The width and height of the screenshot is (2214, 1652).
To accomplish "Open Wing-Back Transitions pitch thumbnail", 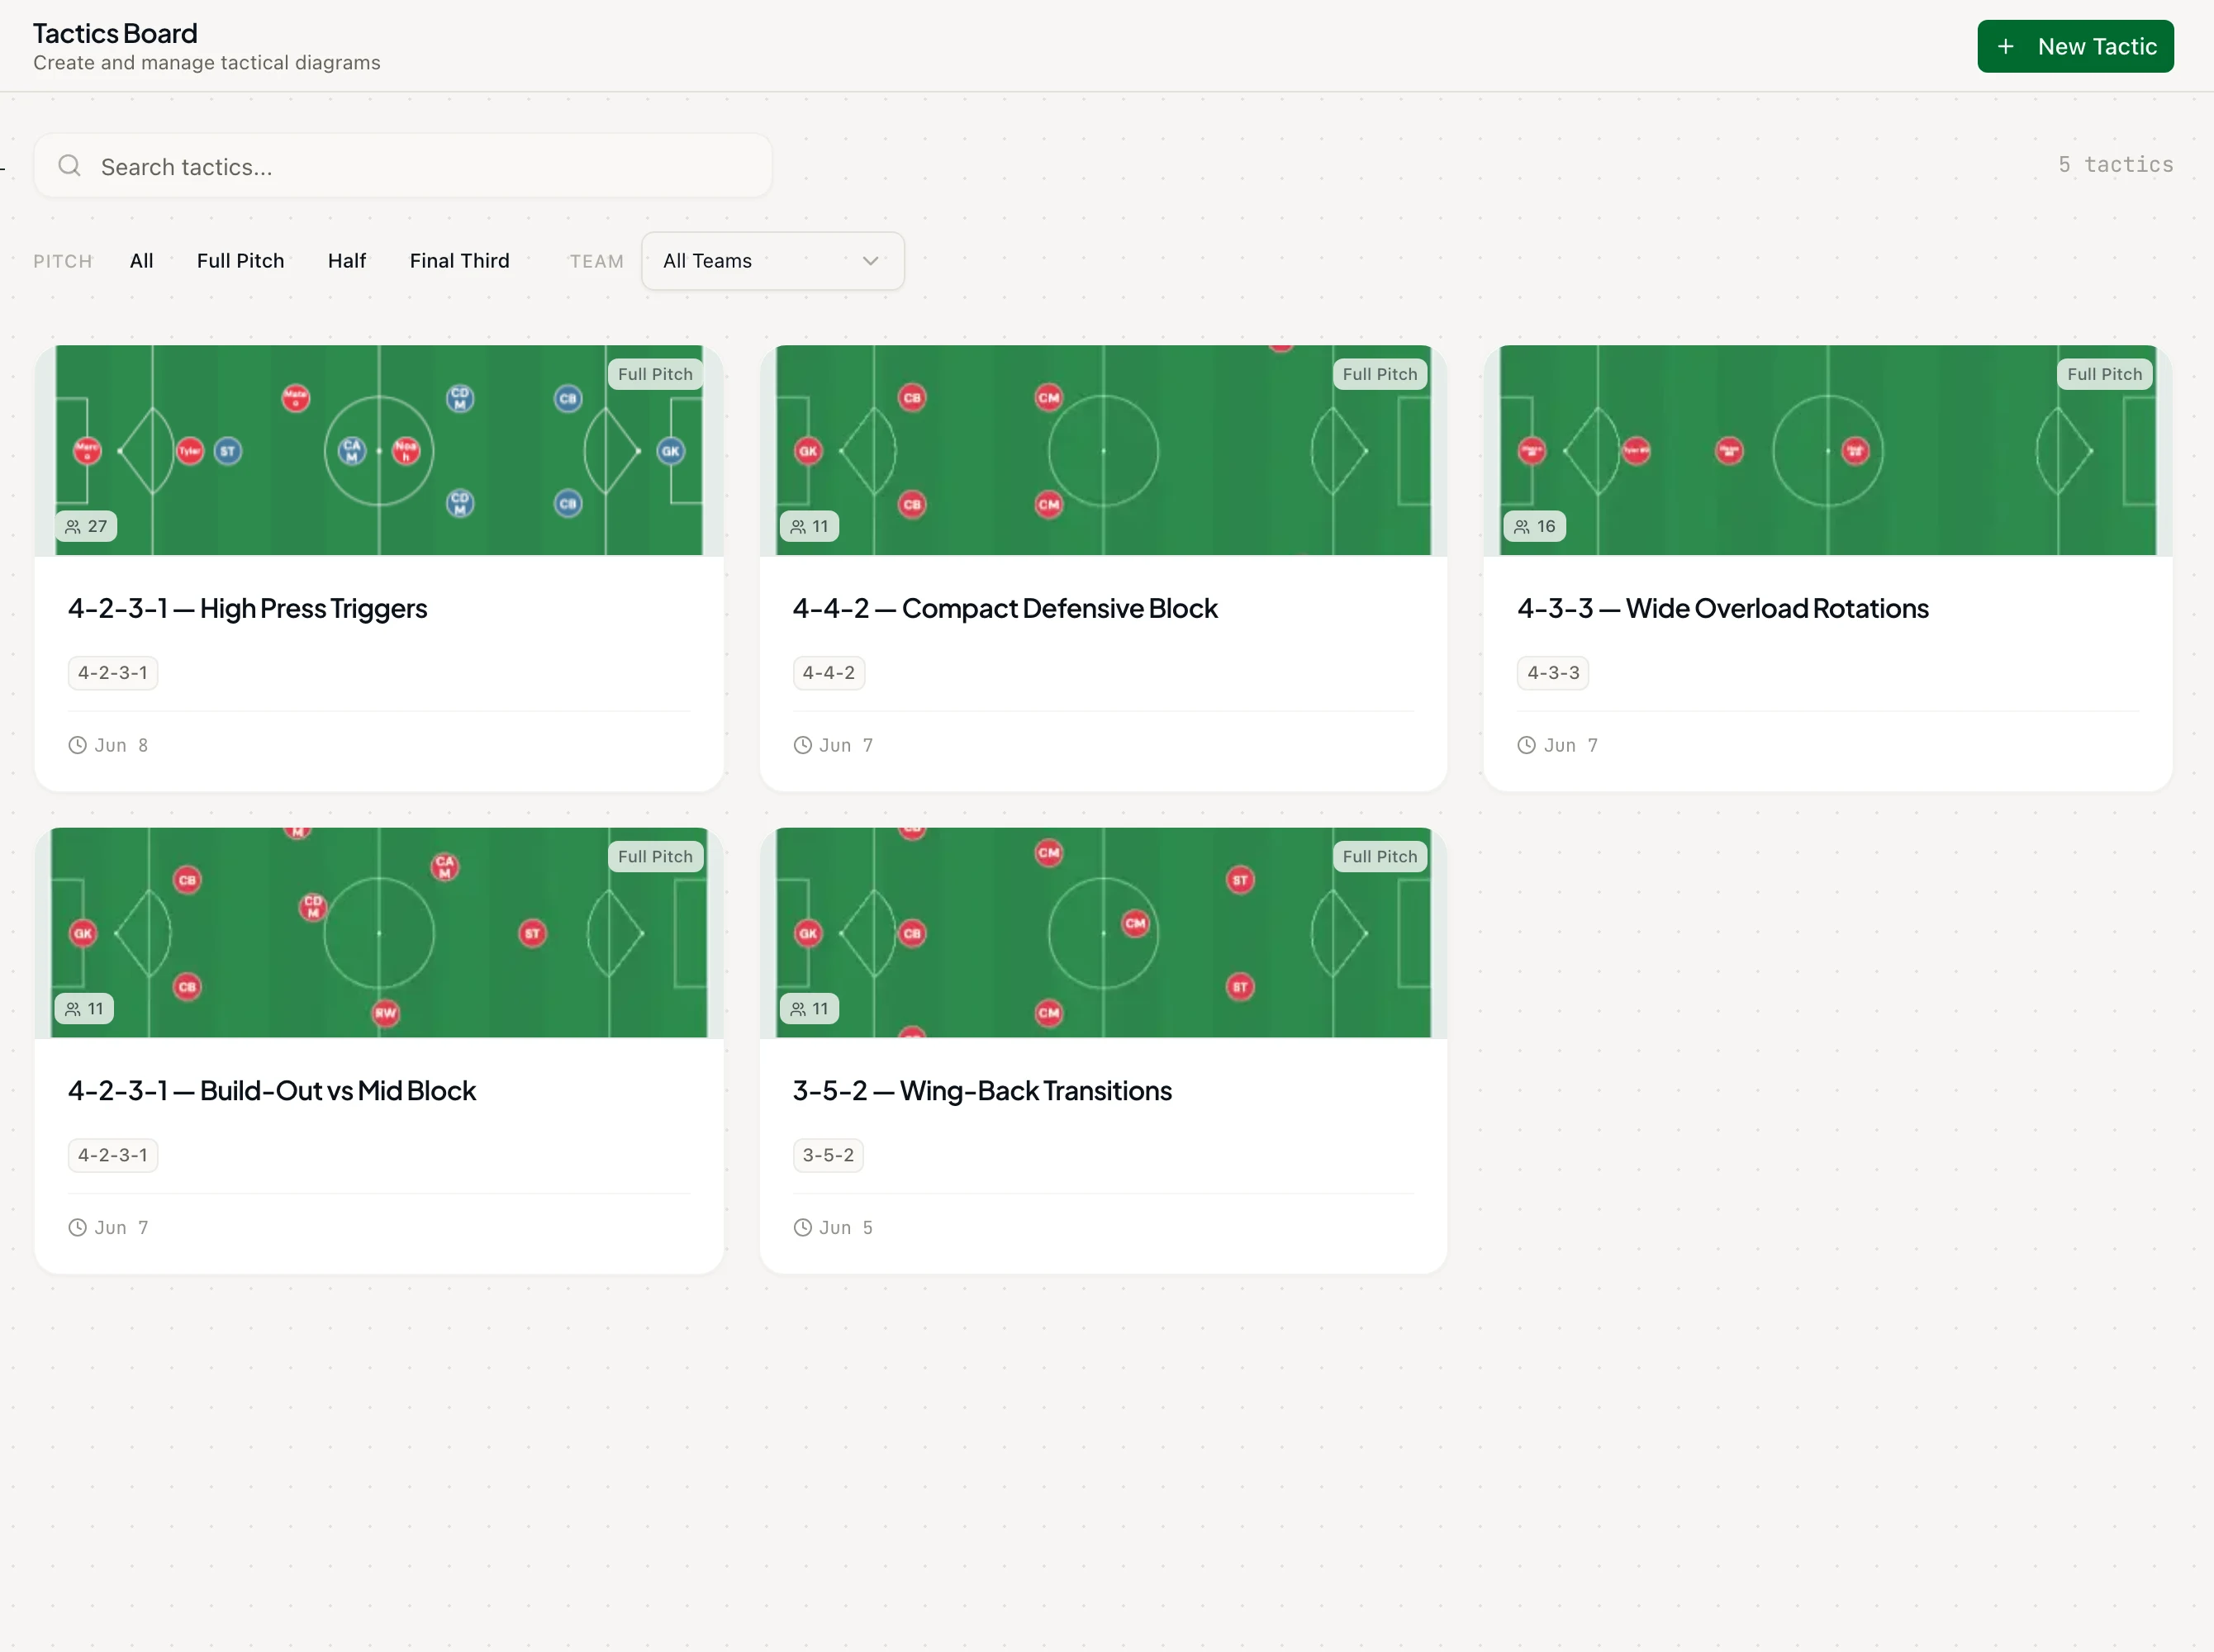I will coord(1103,932).
